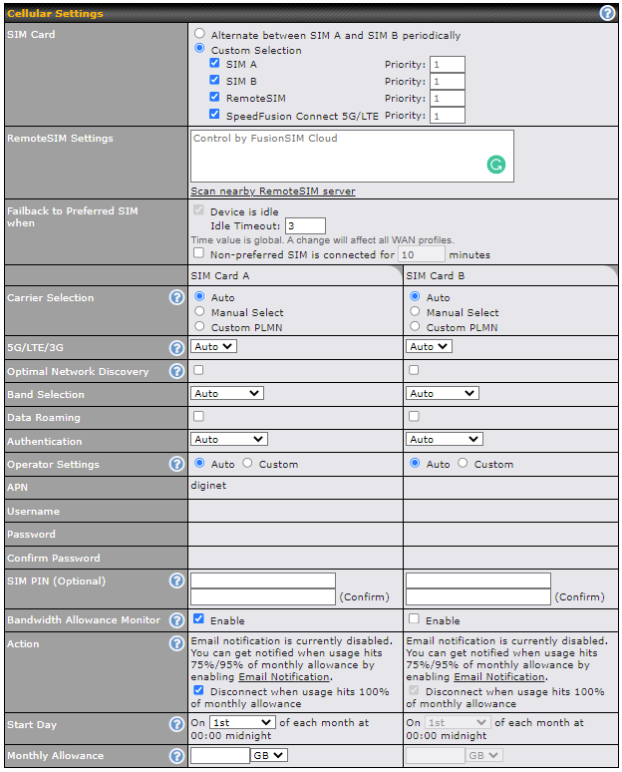Enable Bandwidth Allowance Monitor for SIM Card B
The image size is (622, 772).
(414, 619)
